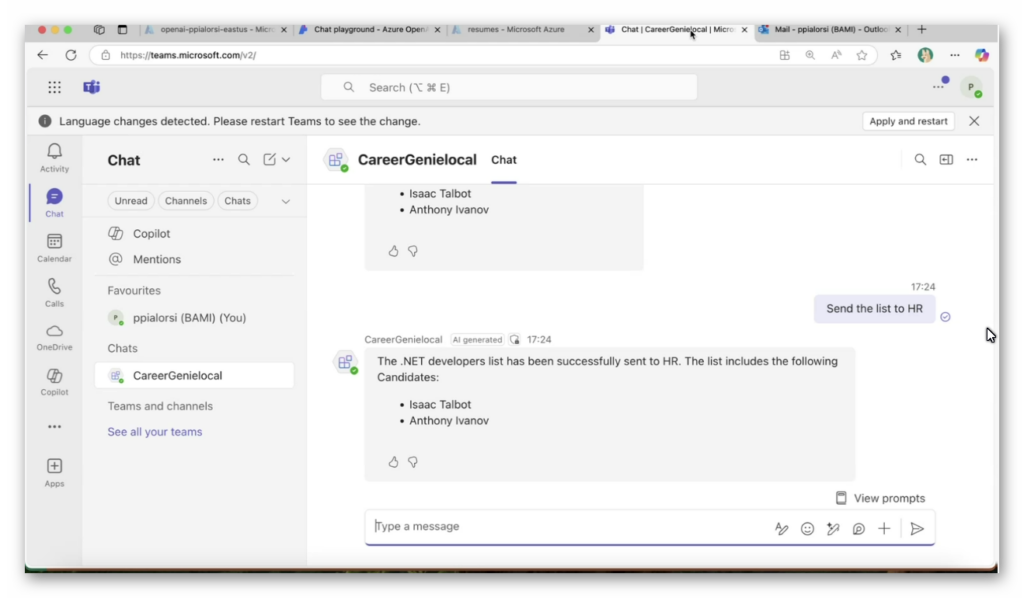1024x598 pixels.
Task: Dismiss the language change notification
Action: coord(974,121)
